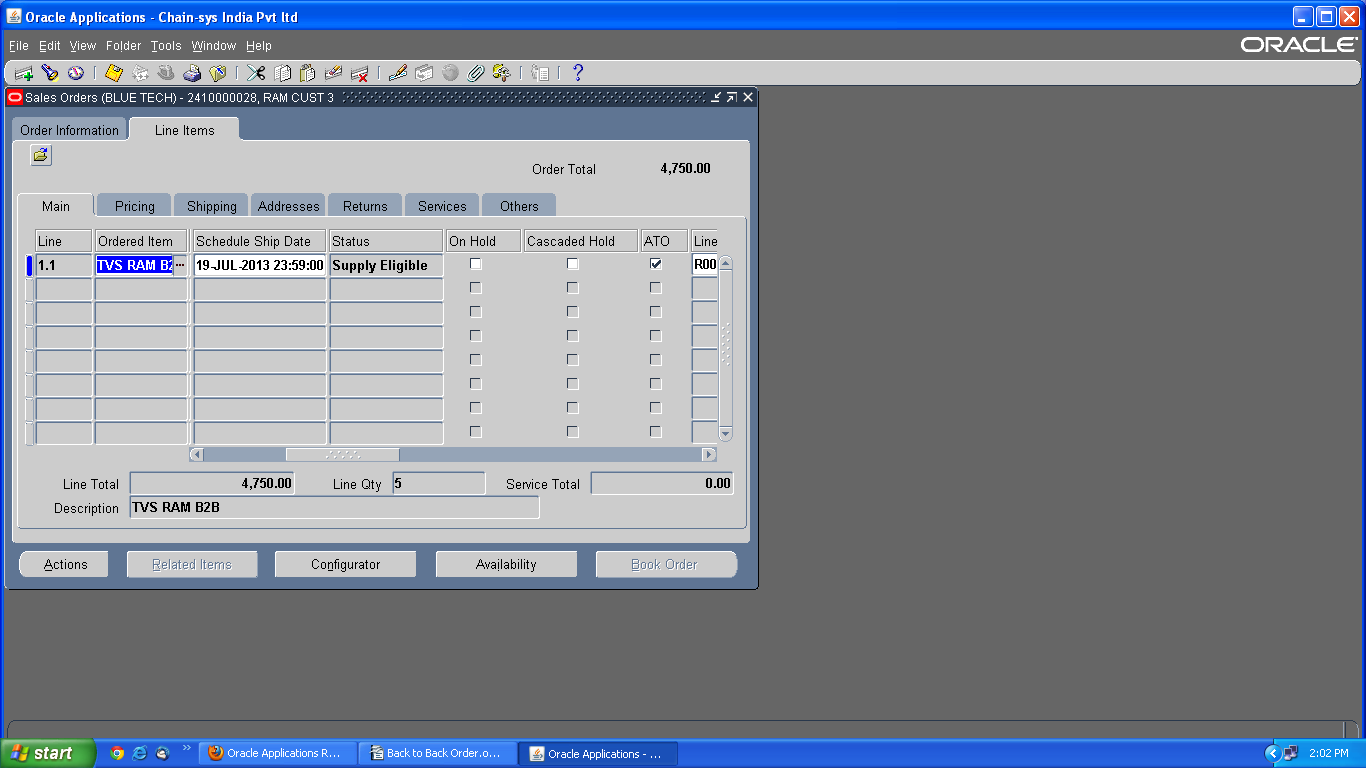Click the Print toolbar icon
The height and width of the screenshot is (768, 1366).
(192, 73)
